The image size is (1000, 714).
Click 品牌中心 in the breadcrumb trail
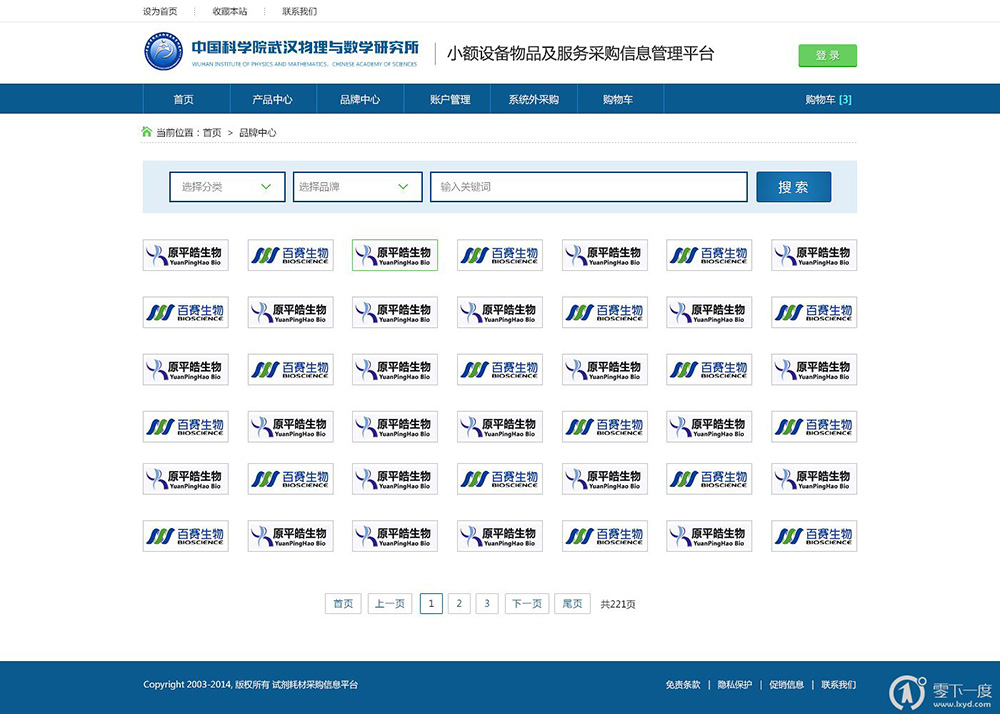coord(258,133)
